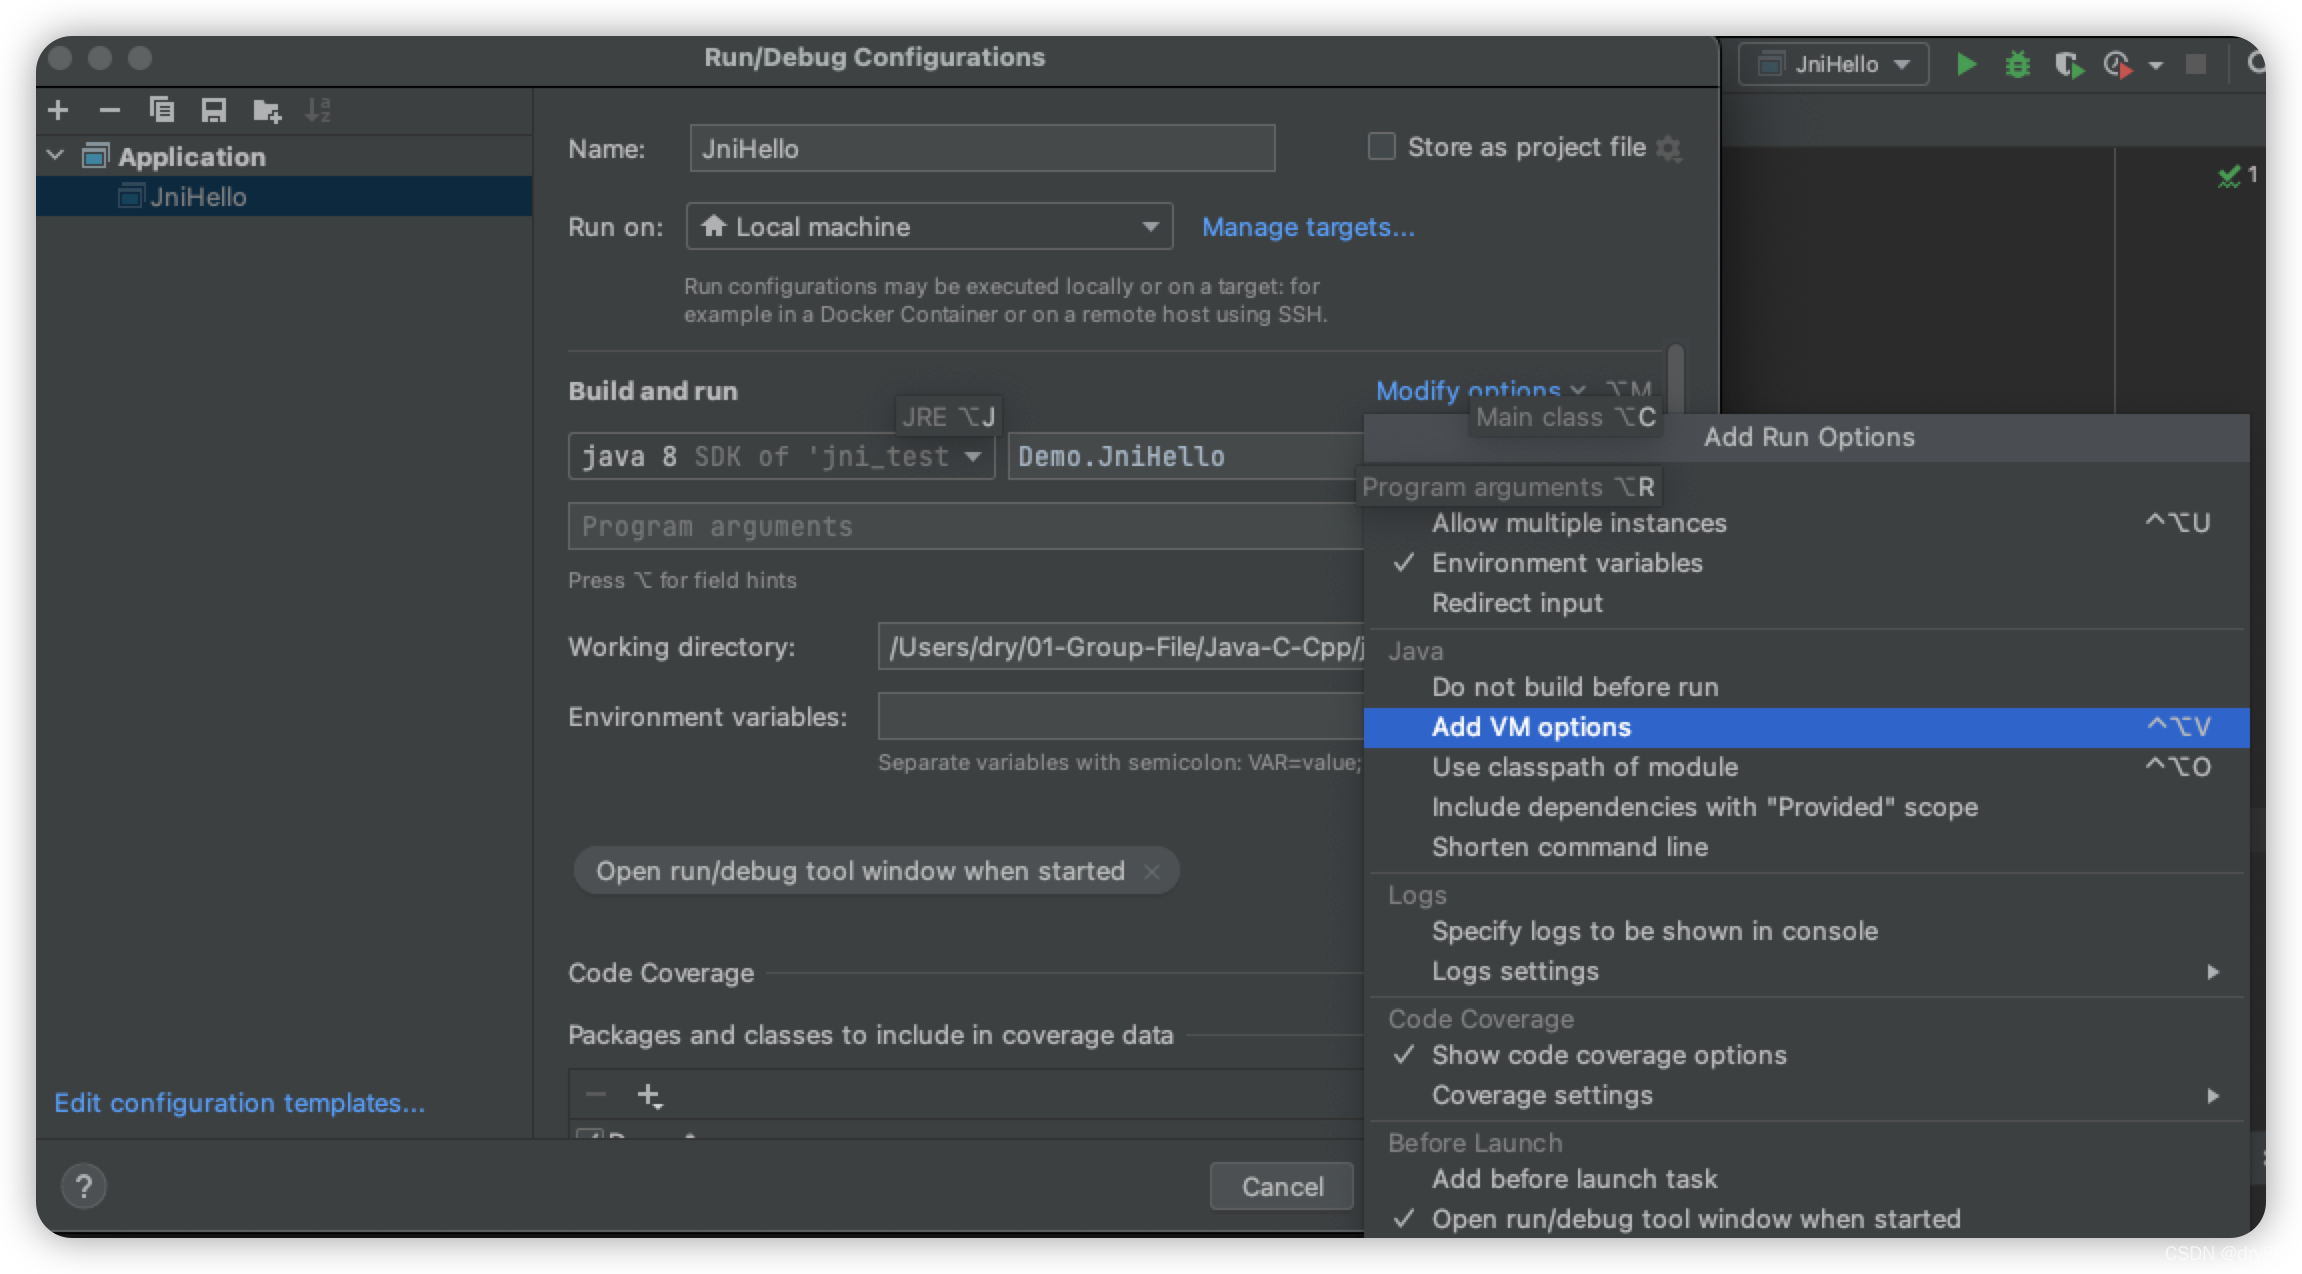Choose Add VM options
The width and height of the screenshot is (2302, 1274).
(1806, 727)
